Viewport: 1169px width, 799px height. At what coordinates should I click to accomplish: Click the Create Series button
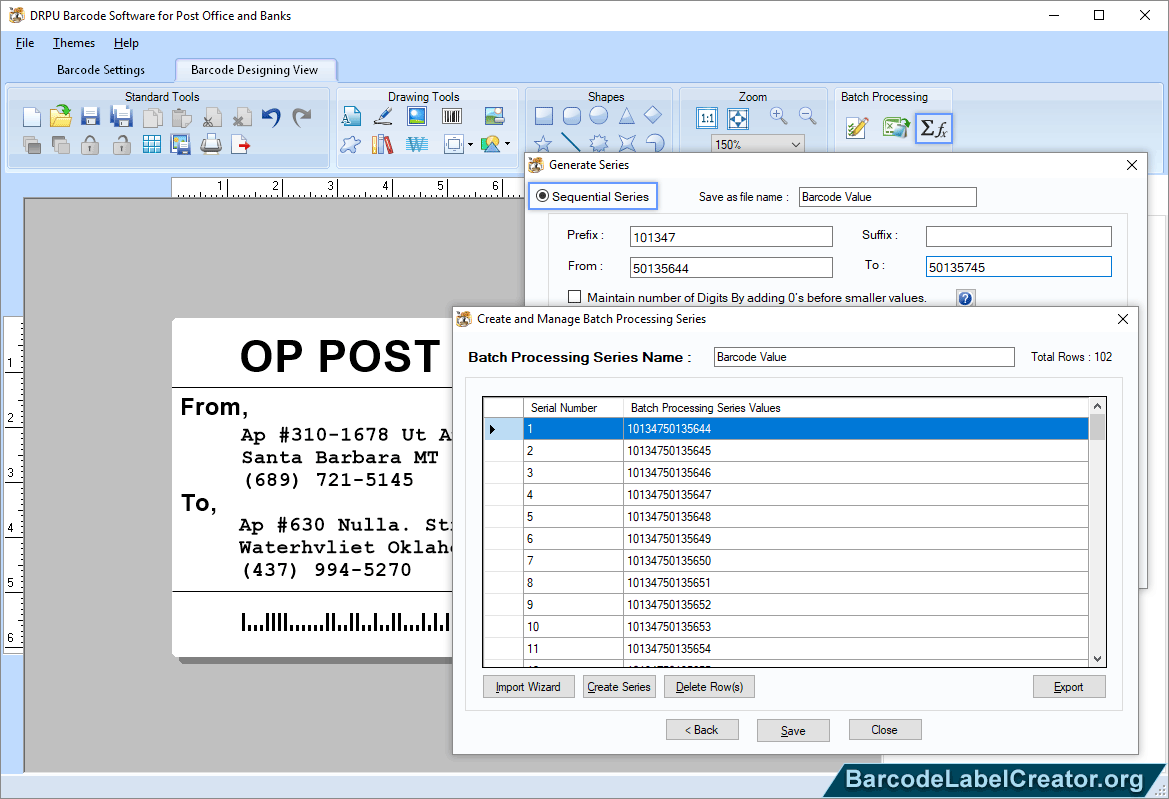point(619,686)
